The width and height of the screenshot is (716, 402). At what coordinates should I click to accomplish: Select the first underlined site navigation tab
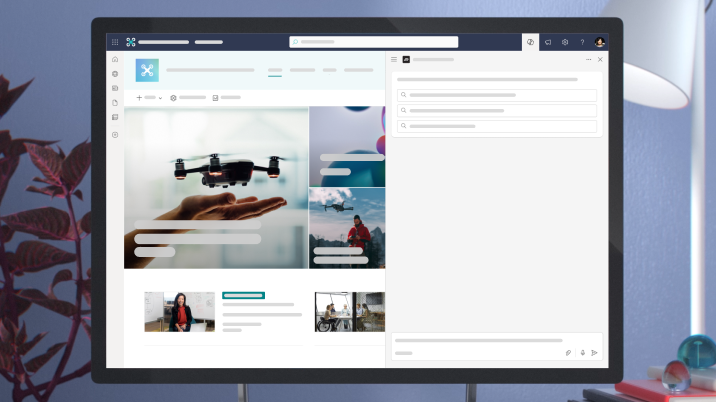(275, 71)
